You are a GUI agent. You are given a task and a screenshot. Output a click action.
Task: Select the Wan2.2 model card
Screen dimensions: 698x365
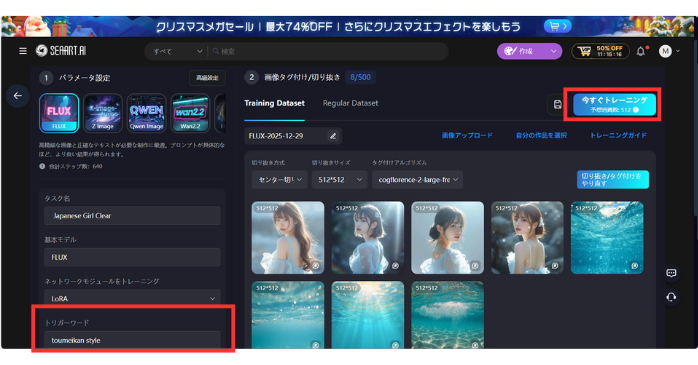190,113
